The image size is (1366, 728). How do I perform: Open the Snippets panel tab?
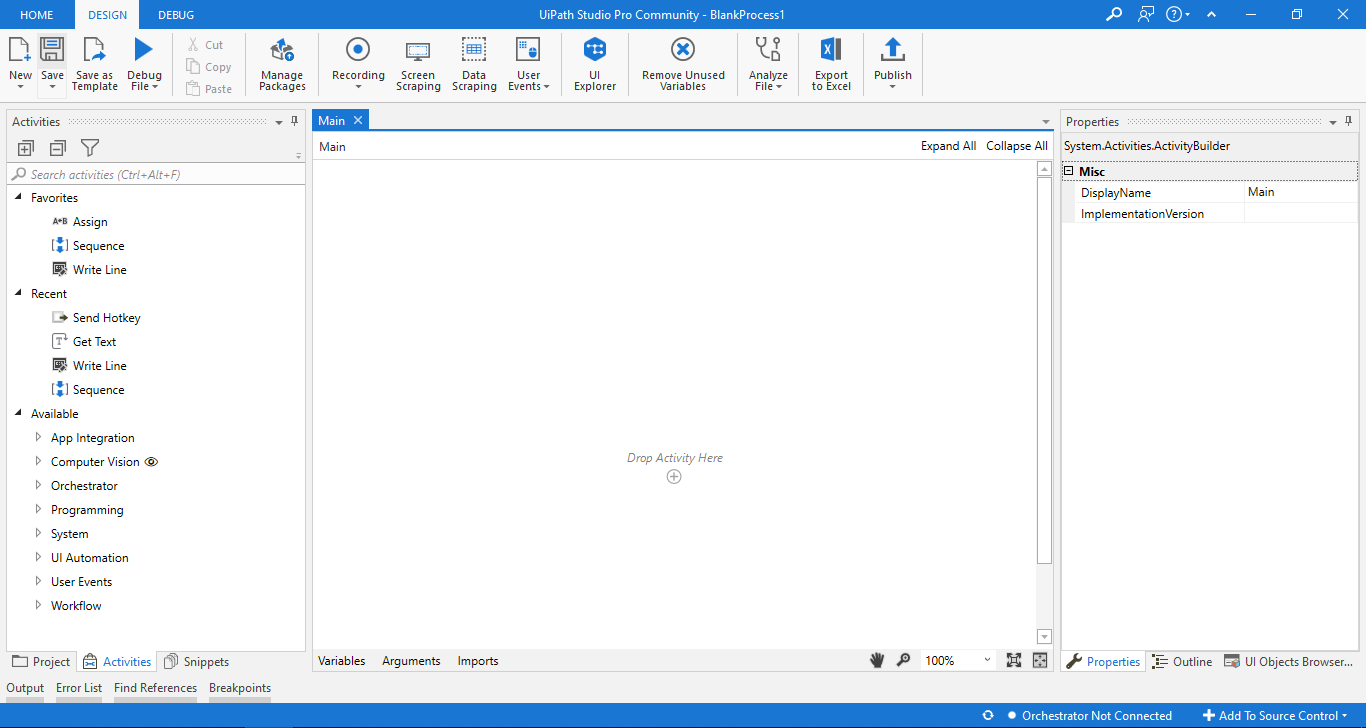point(197,661)
